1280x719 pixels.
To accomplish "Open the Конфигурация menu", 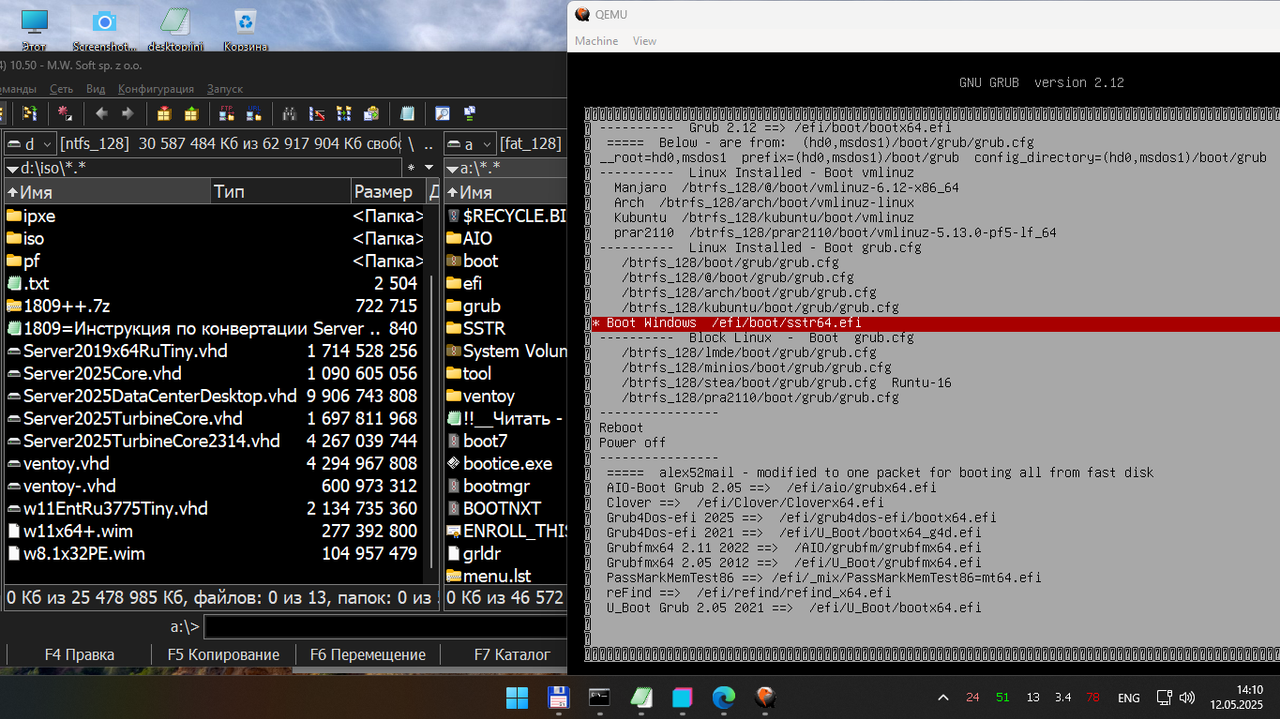I will tap(156, 89).
